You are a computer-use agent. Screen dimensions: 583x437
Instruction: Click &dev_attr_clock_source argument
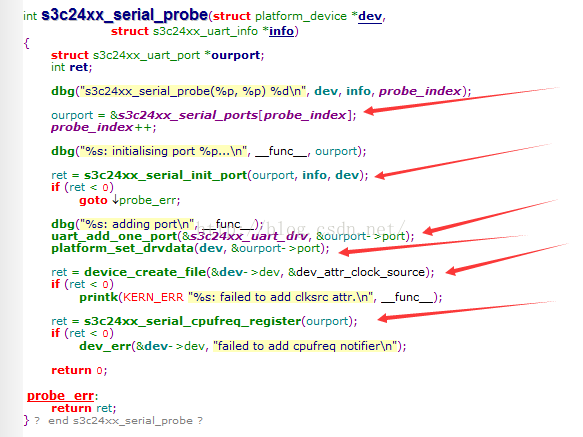click(357, 272)
